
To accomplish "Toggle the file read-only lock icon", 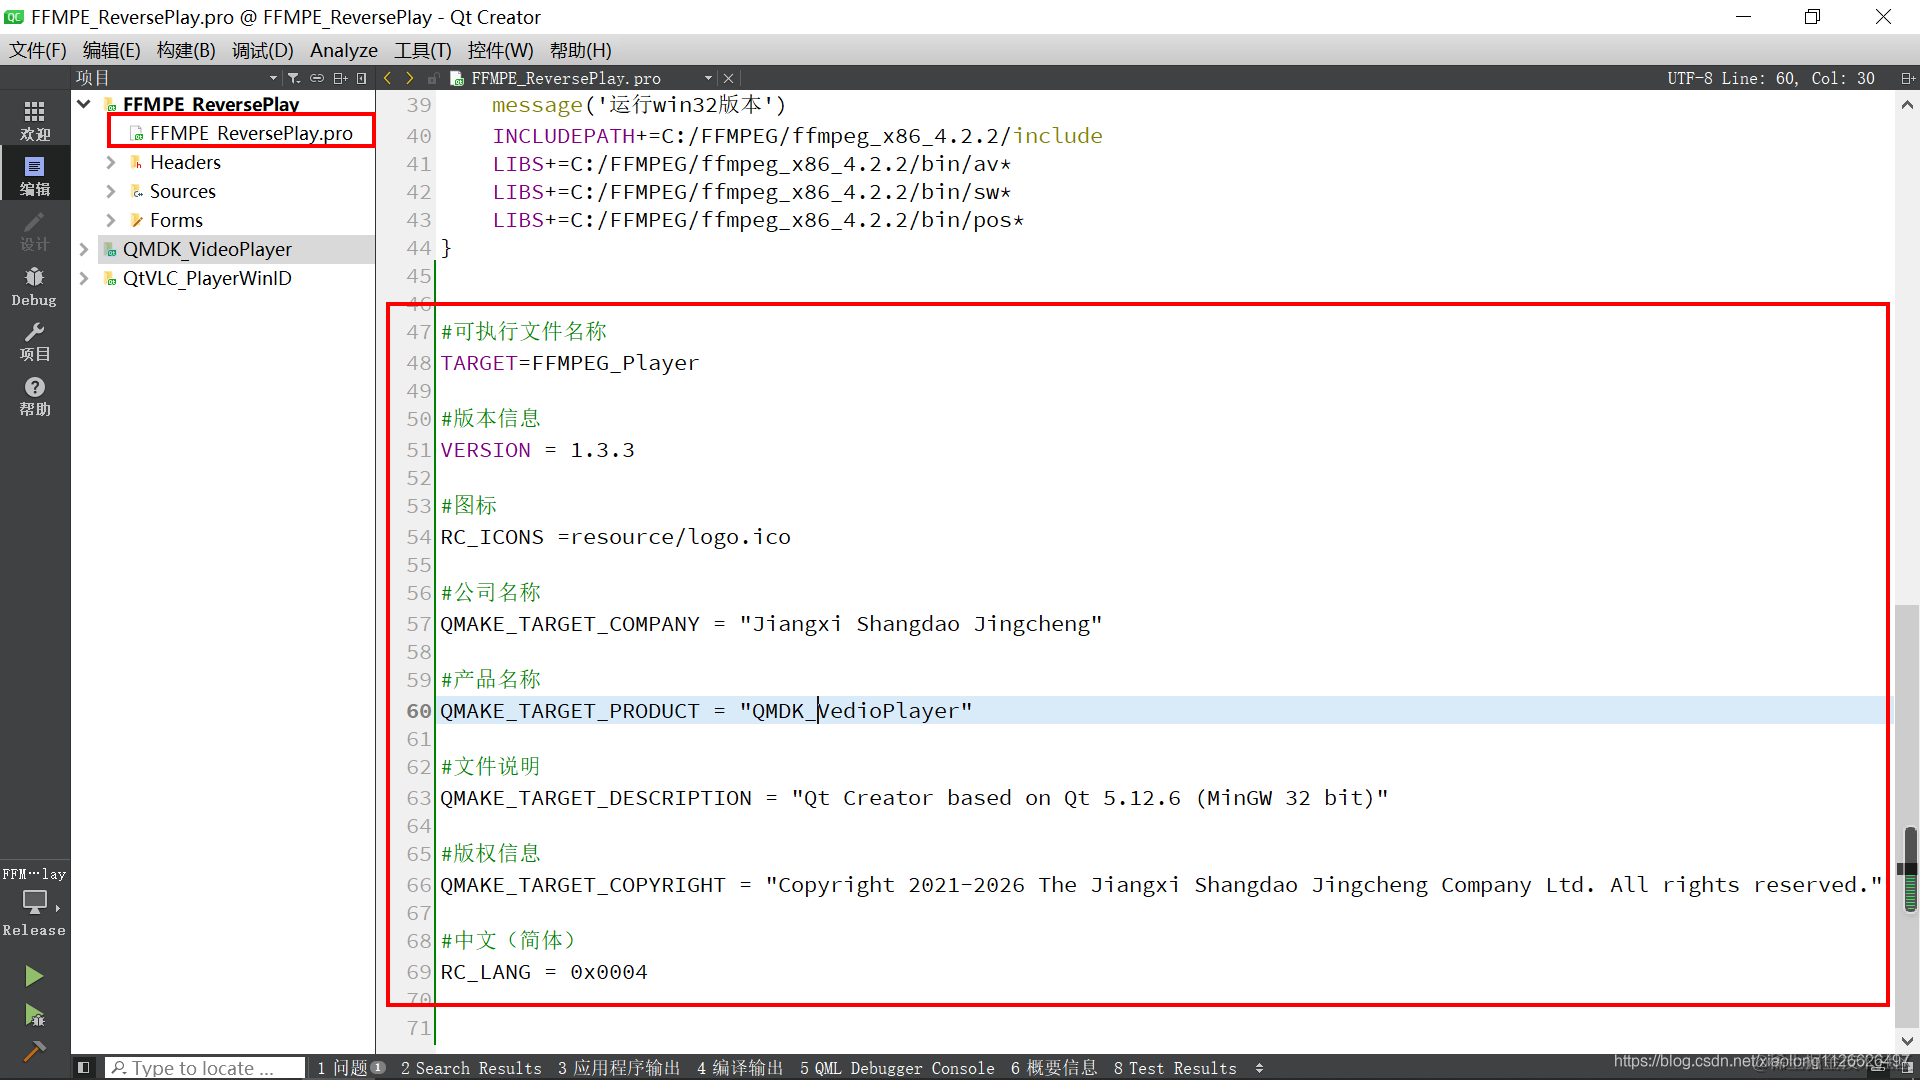I will [433, 78].
